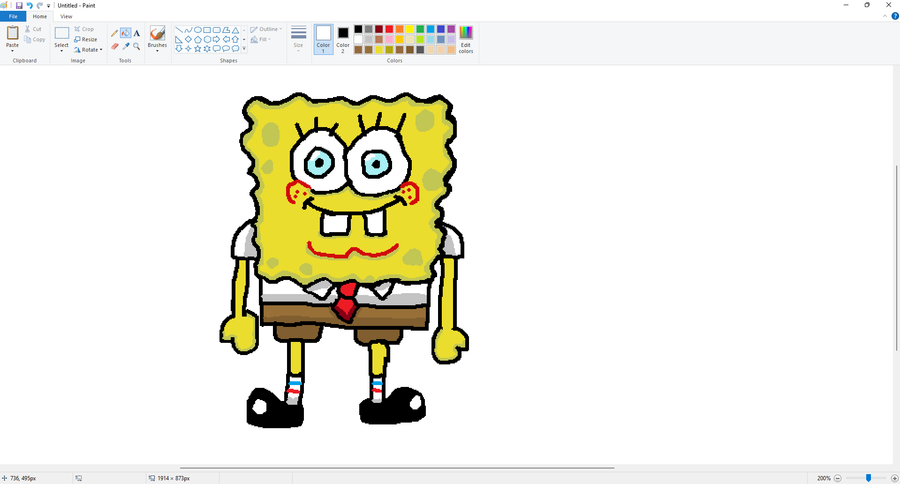Open Customize Quick Access Toolbar arrow
The width and height of the screenshot is (900, 484).
coord(48,6)
